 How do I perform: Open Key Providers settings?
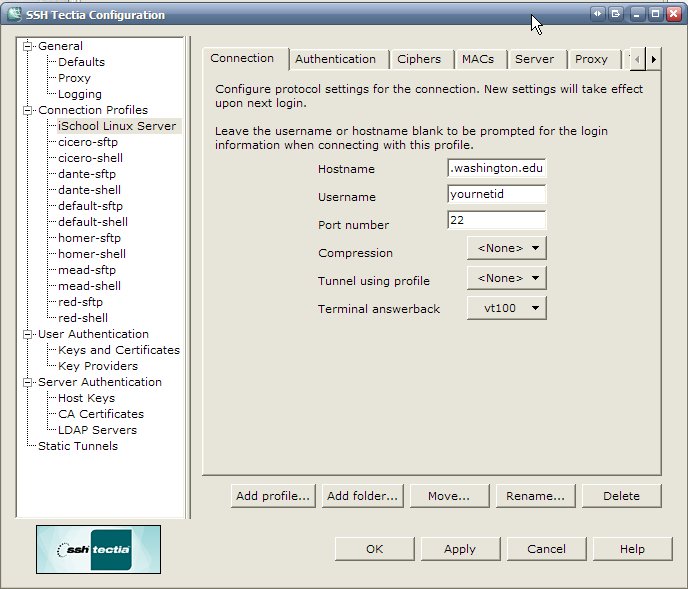[x=98, y=366]
